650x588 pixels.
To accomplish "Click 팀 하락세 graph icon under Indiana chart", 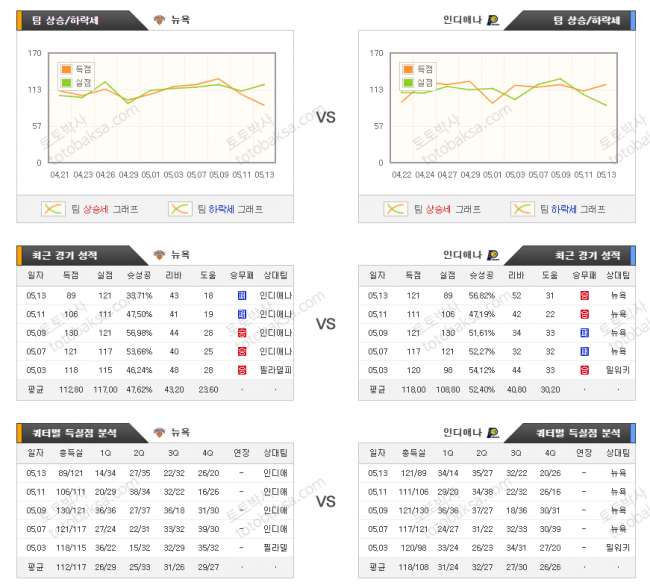I will [x=522, y=209].
